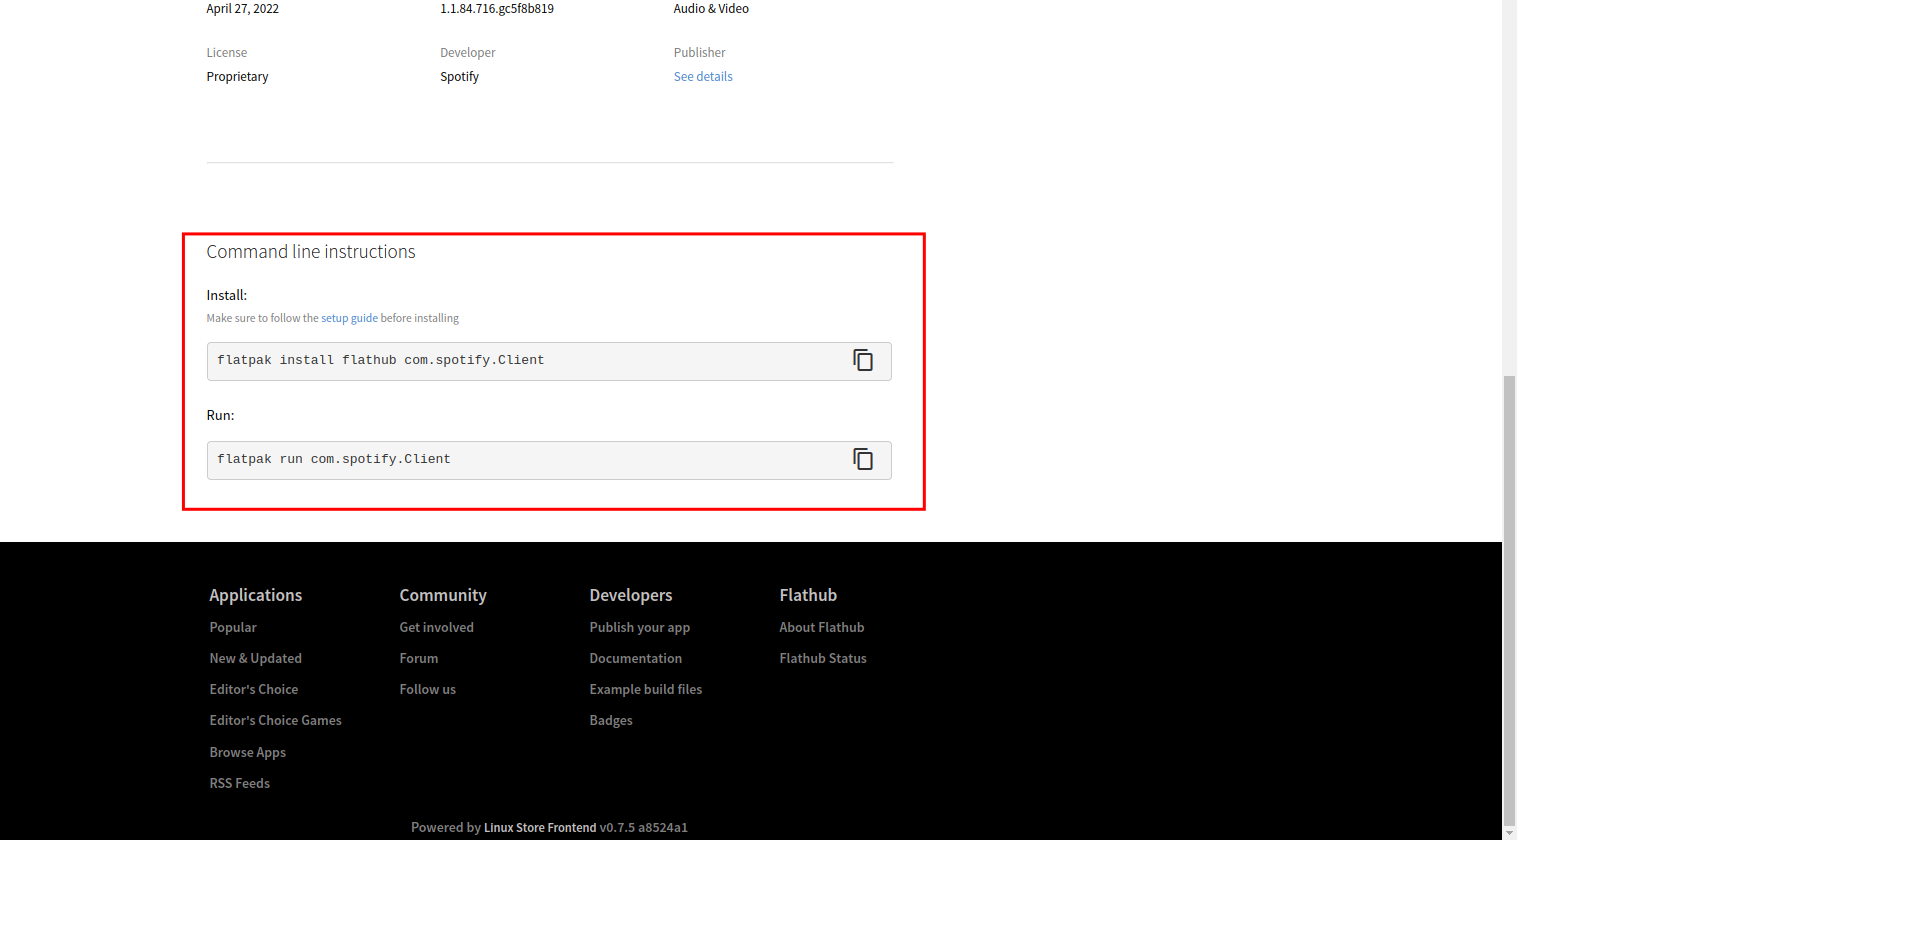Click See details under Publisher
Screen dimensions: 1920x945
702,77
